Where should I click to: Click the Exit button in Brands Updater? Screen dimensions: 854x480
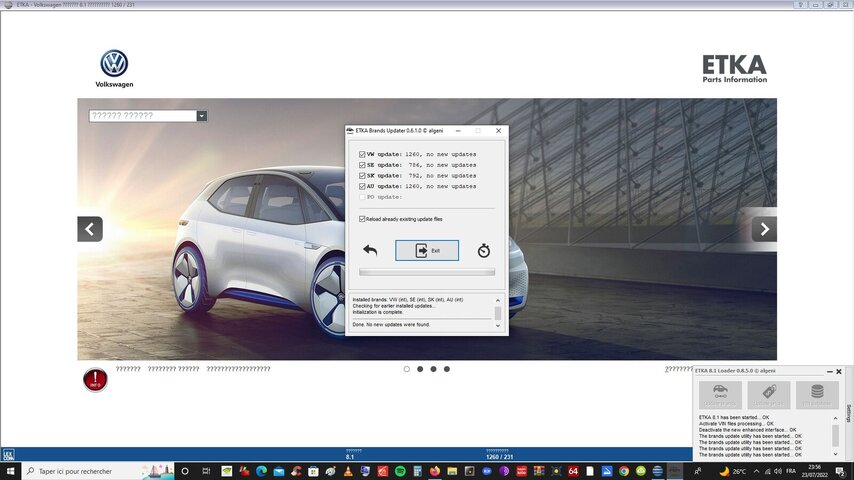(x=427, y=251)
